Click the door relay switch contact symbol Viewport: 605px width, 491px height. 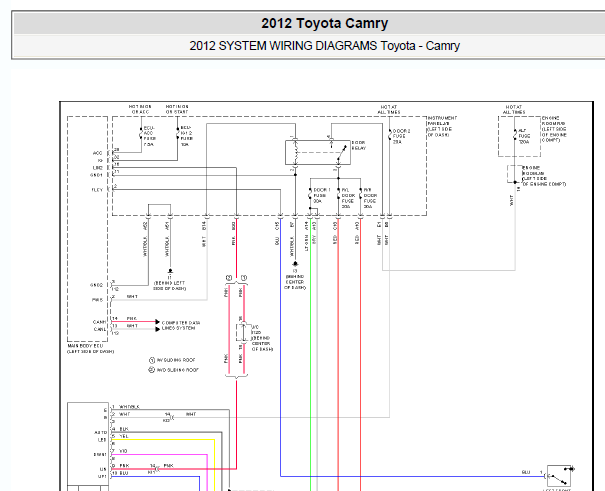(x=341, y=153)
